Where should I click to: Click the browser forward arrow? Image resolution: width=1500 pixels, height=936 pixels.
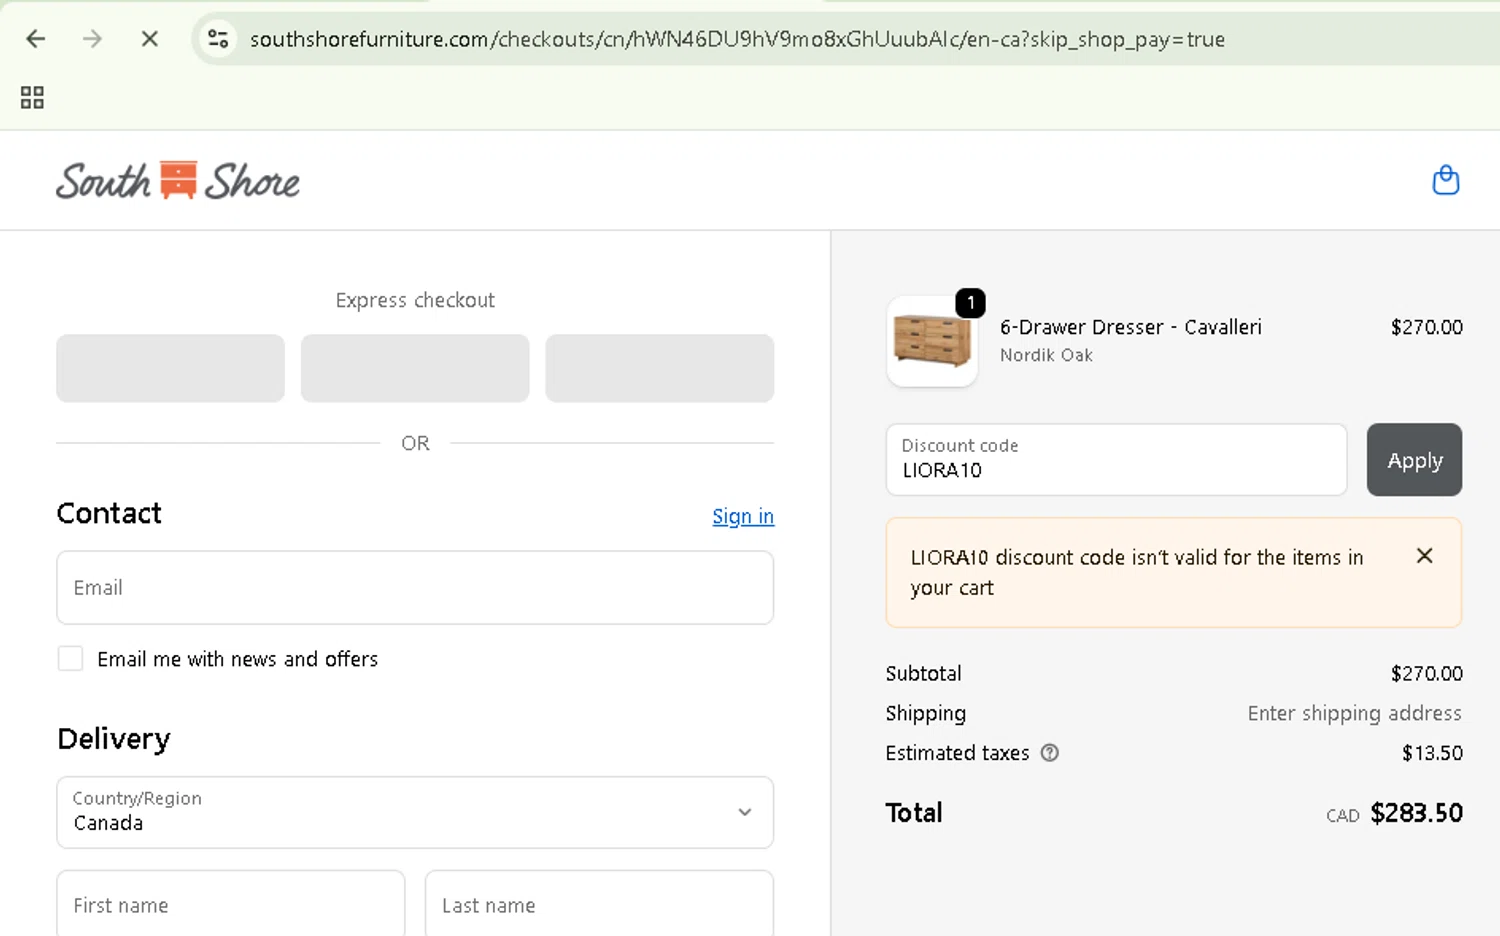tap(92, 39)
